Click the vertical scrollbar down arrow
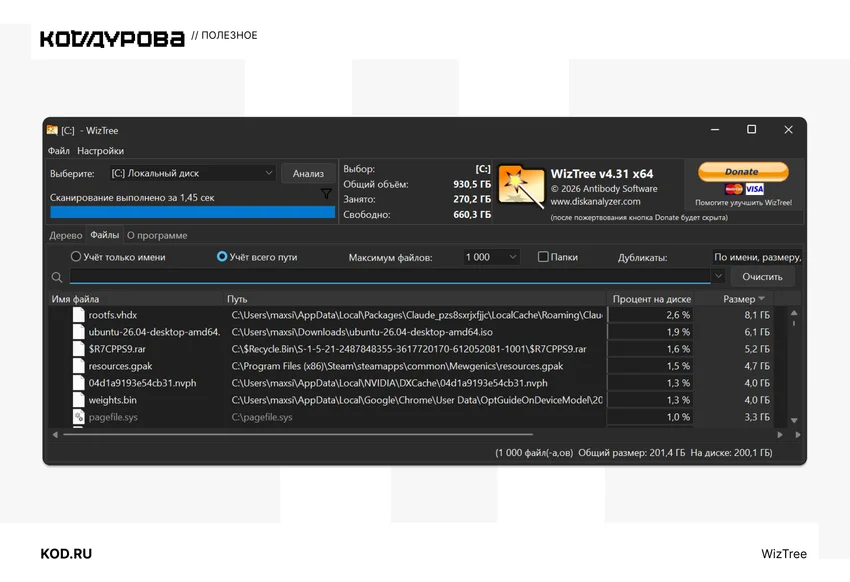This screenshot has width=850, height=582. pos(794,420)
